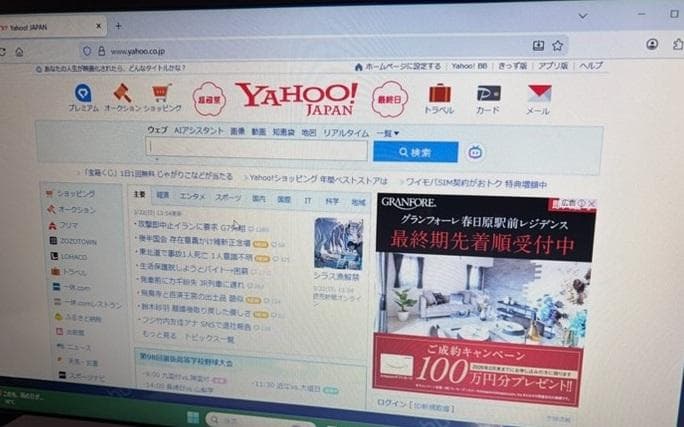Viewport: 684px width, 427px height.
Task: Open the ヘルプ top link
Action: 591,65
